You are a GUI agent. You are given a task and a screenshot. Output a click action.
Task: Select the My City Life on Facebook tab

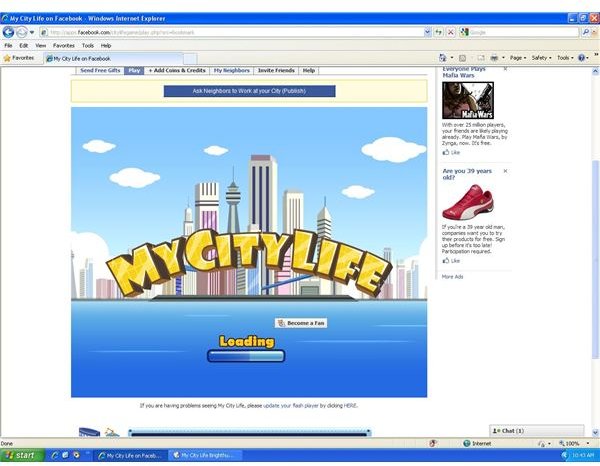(x=113, y=59)
